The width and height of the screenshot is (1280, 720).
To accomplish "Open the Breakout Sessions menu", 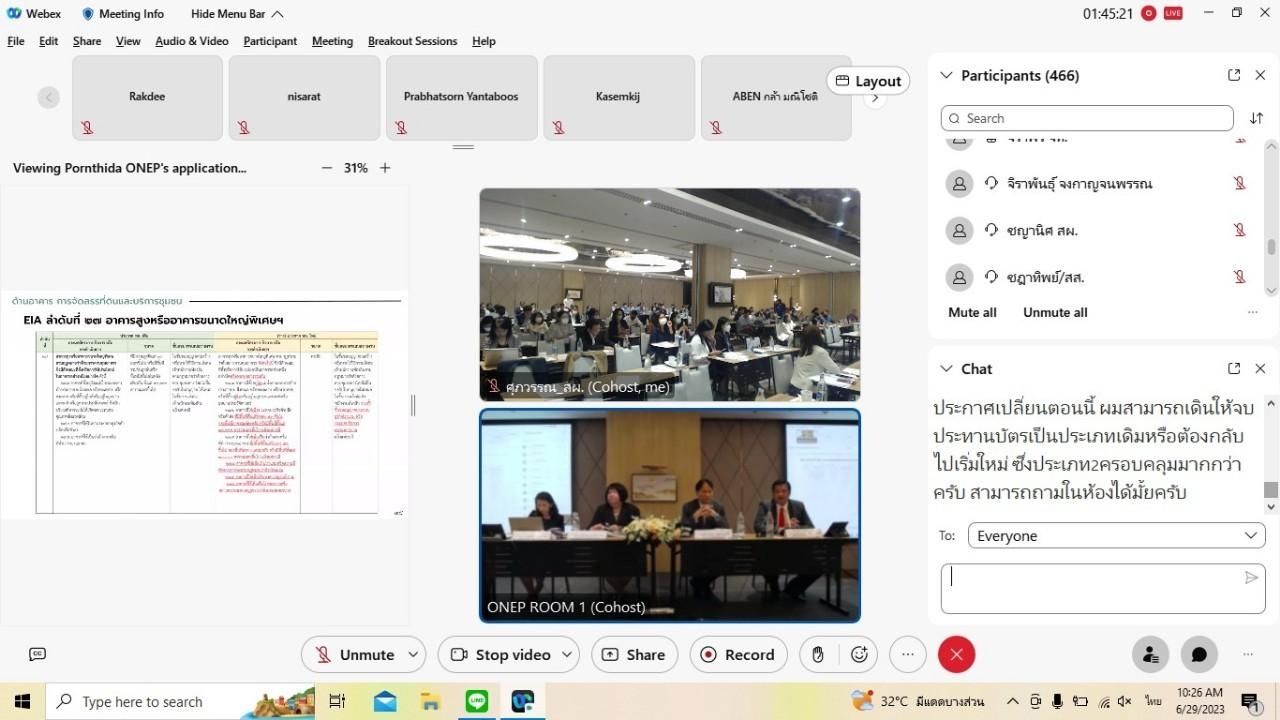I will tap(412, 41).
